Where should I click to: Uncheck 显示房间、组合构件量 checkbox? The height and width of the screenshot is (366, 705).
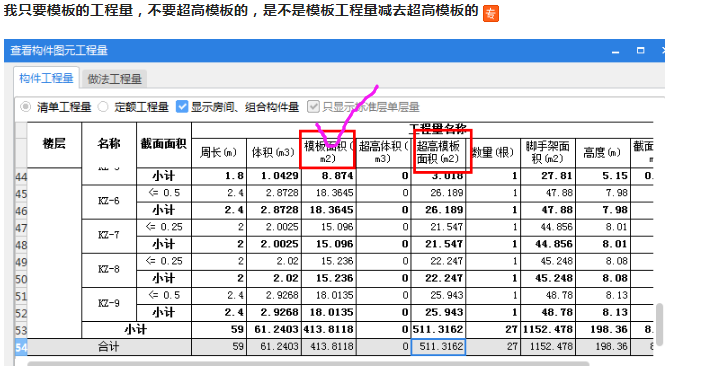(x=182, y=107)
